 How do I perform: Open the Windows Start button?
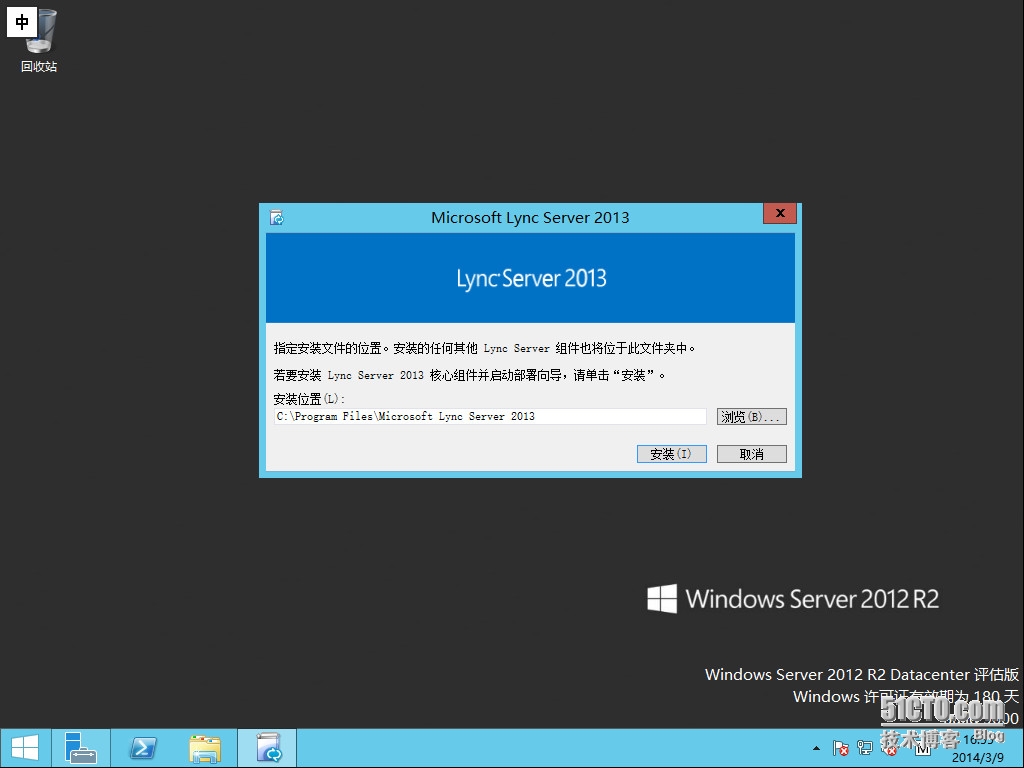(x=25, y=748)
